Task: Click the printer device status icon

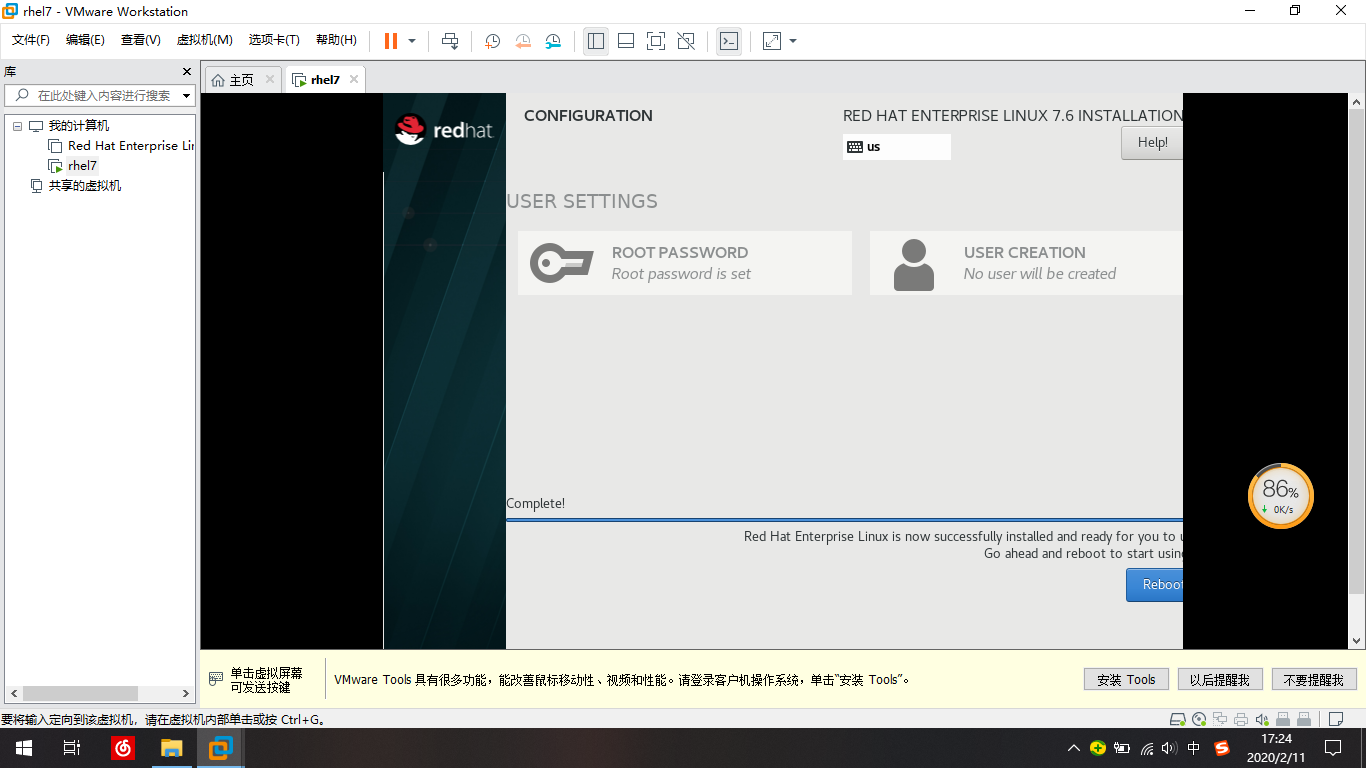Action: point(1241,719)
